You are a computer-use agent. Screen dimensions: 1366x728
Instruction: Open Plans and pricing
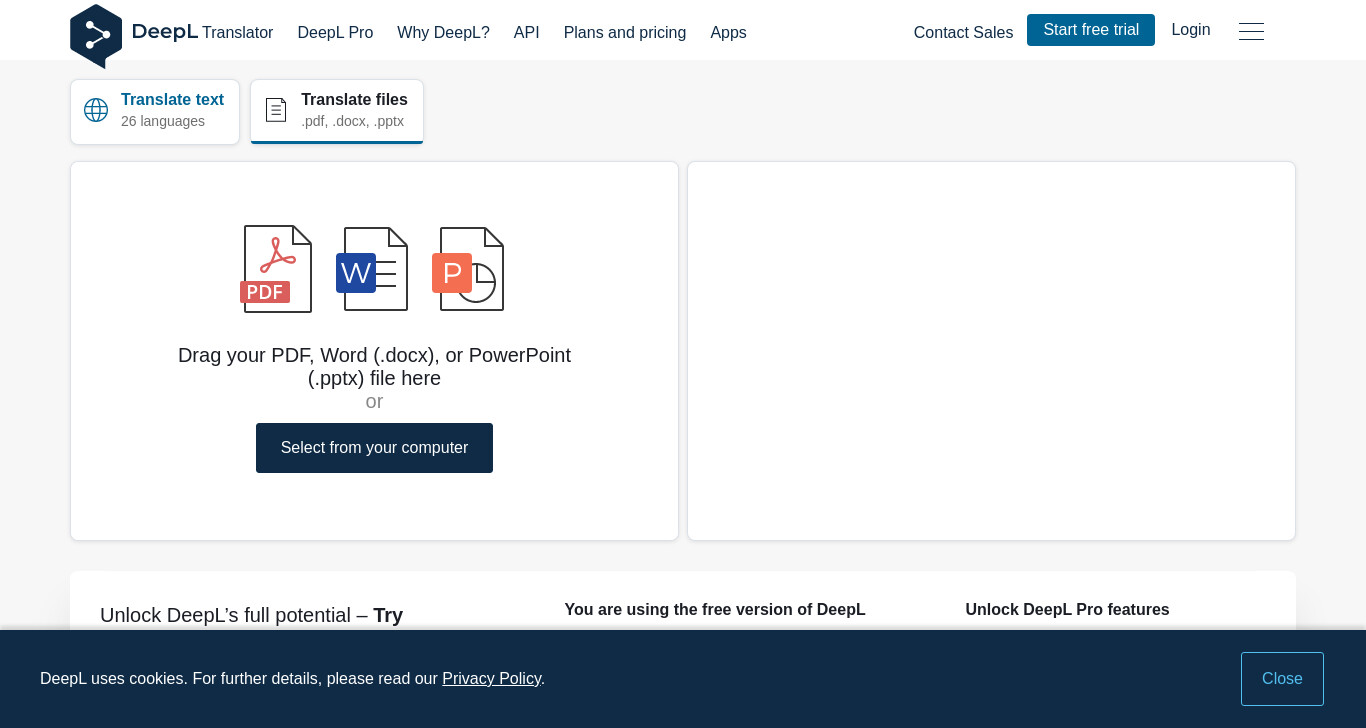pos(625,33)
